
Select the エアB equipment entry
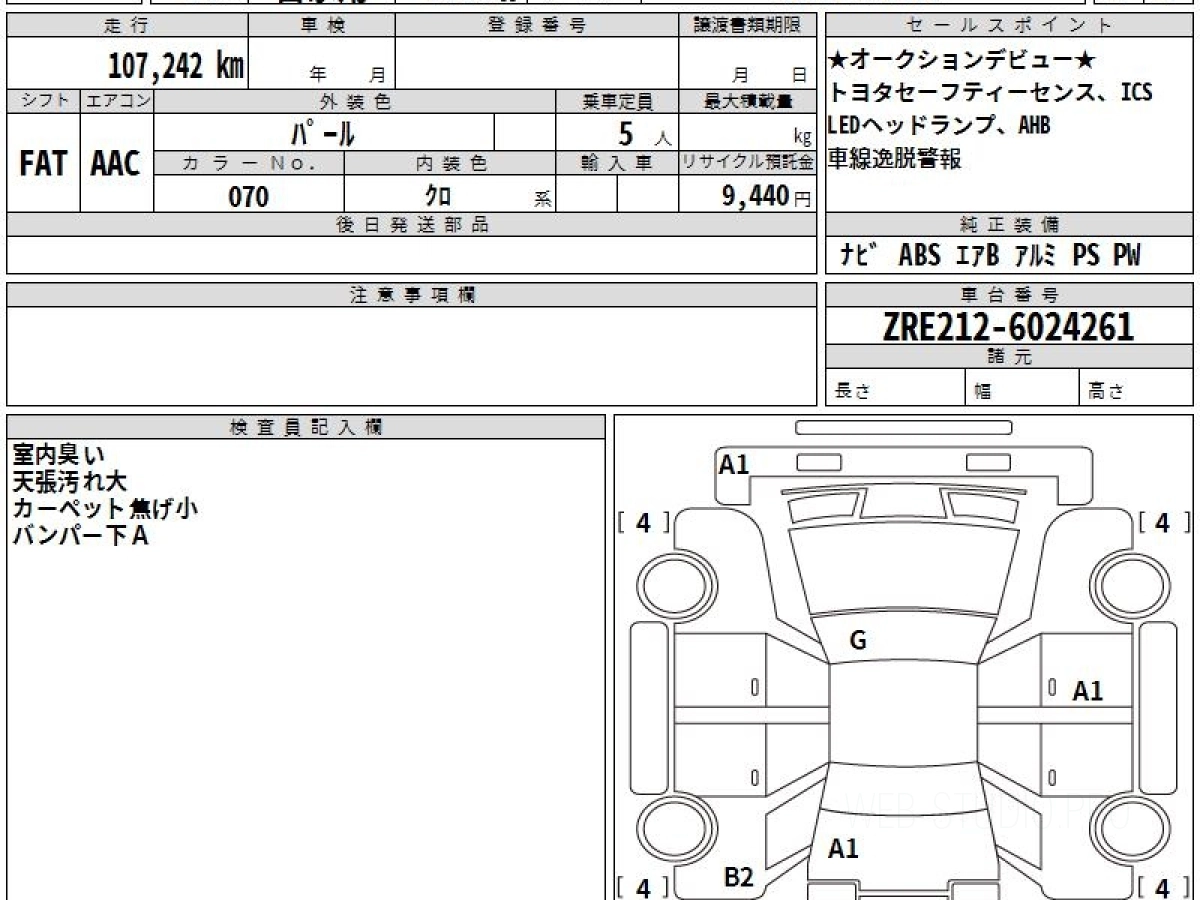(x=977, y=256)
